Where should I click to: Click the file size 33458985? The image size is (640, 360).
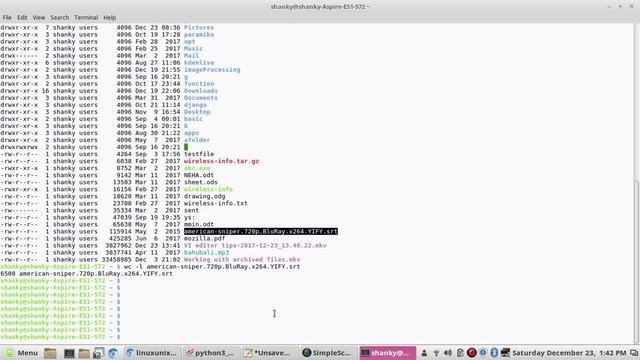point(116,260)
